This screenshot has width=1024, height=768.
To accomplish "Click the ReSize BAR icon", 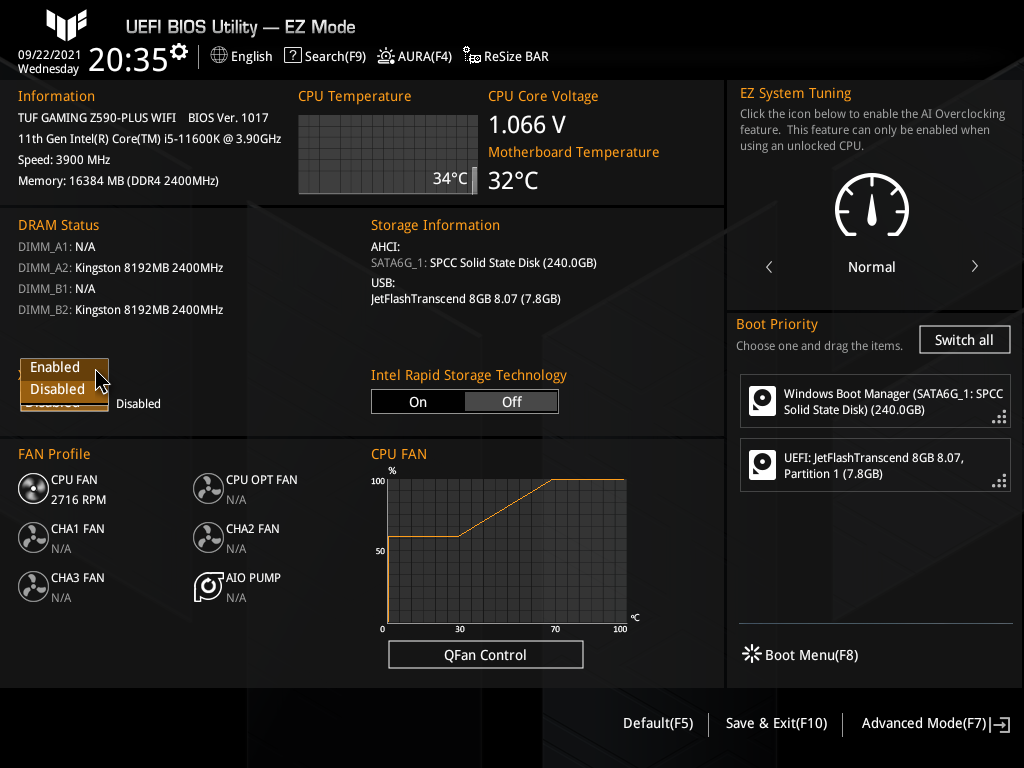I will coord(472,56).
